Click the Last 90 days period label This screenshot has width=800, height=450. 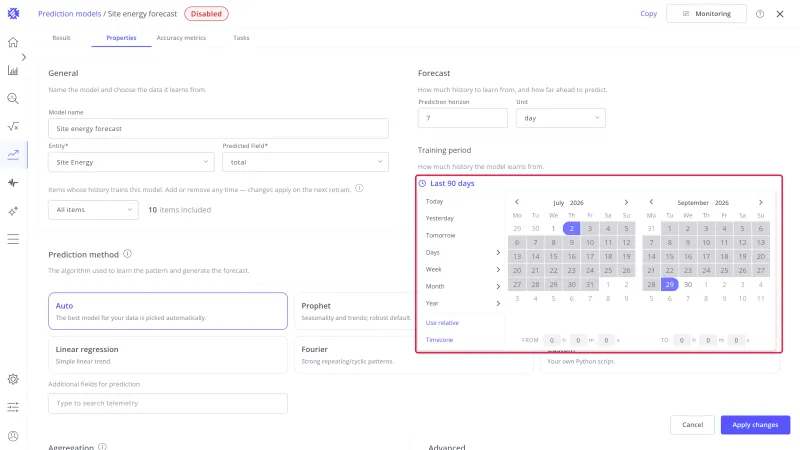tap(452, 183)
